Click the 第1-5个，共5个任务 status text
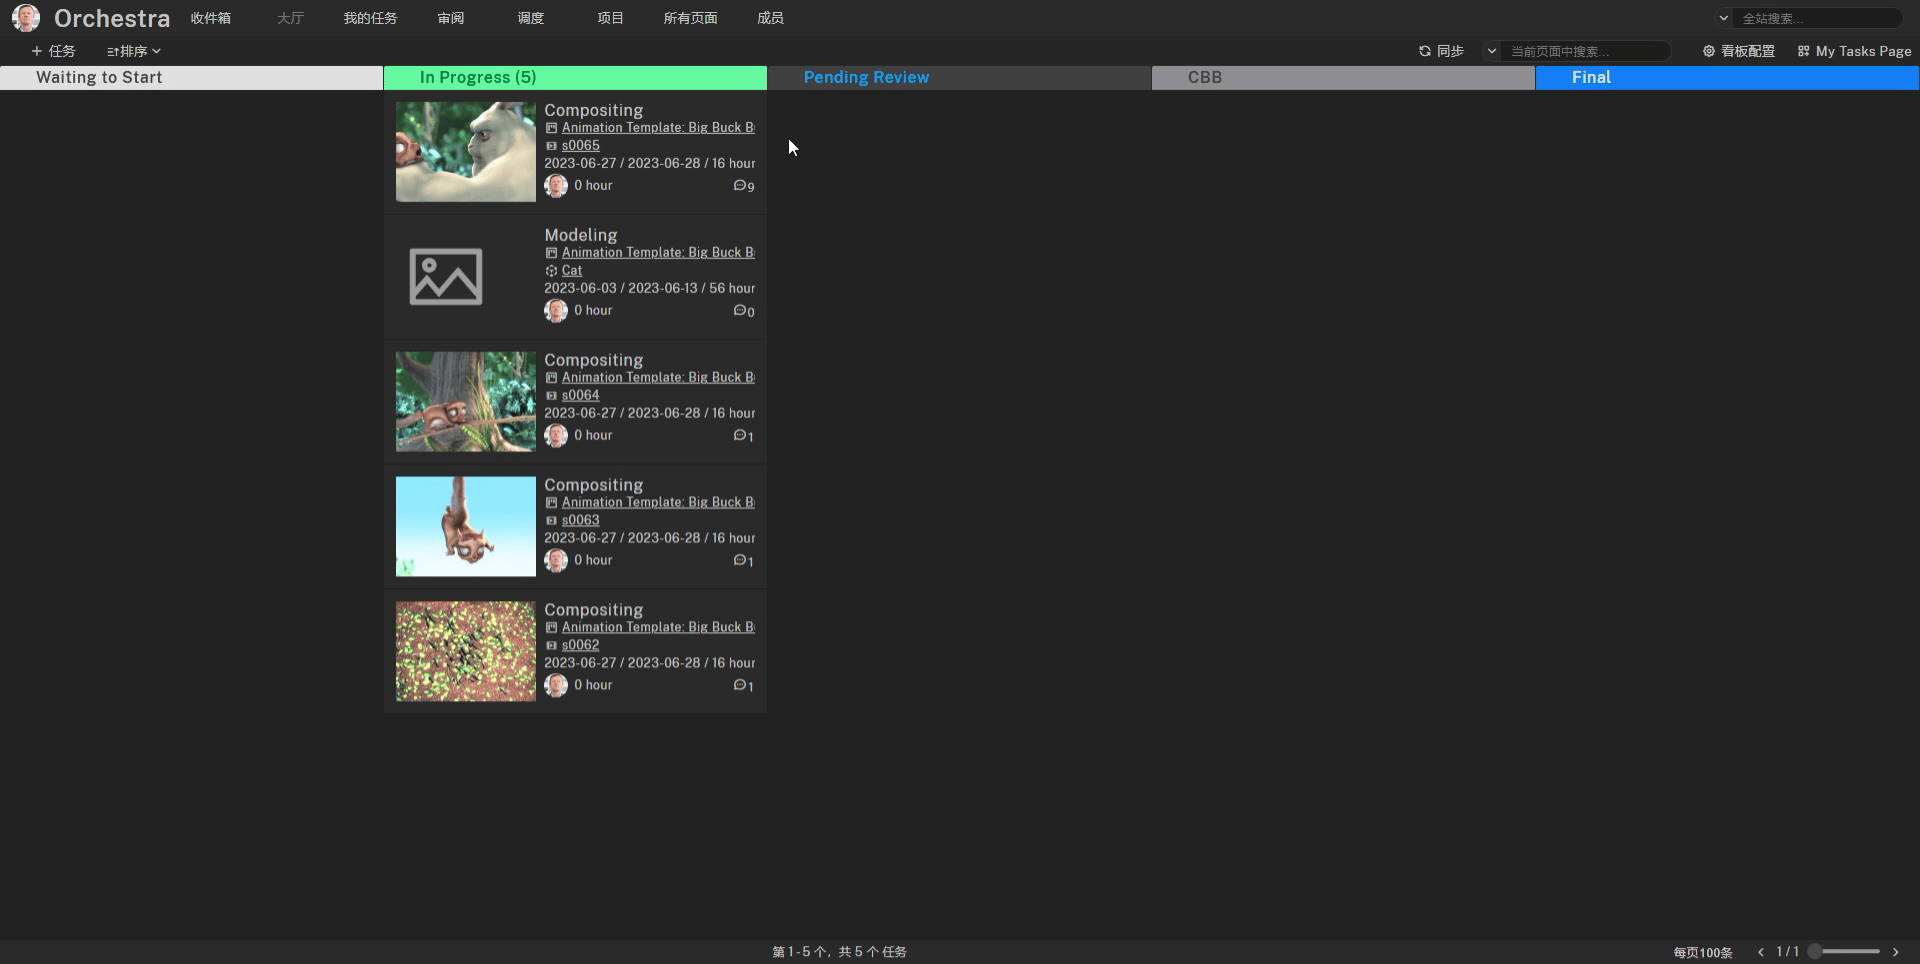 tap(839, 952)
